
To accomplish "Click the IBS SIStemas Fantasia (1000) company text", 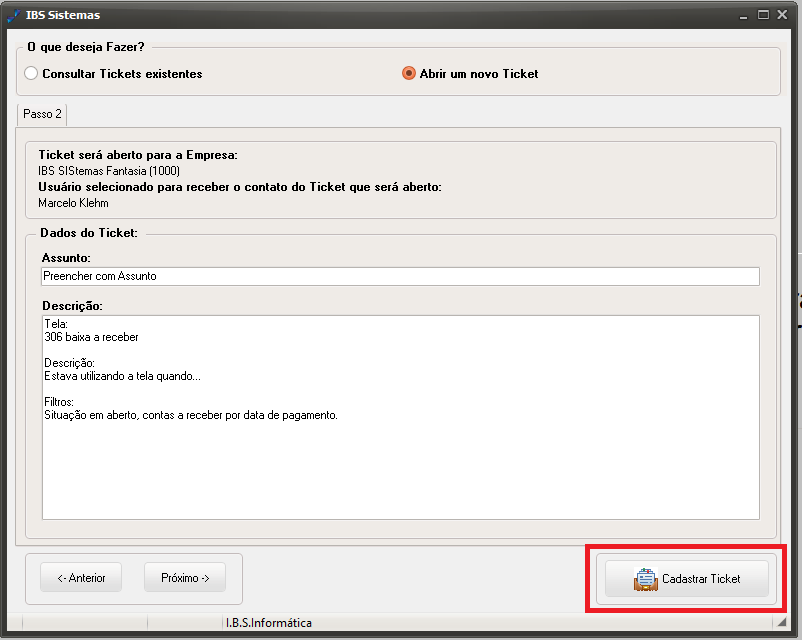I will 109,171.
